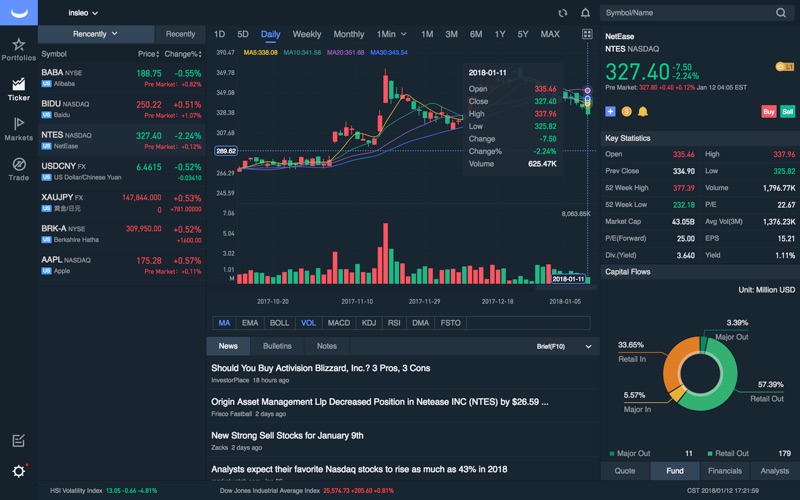This screenshot has height=500, width=800.
Task: Set chart range to 5Y
Action: point(523,34)
